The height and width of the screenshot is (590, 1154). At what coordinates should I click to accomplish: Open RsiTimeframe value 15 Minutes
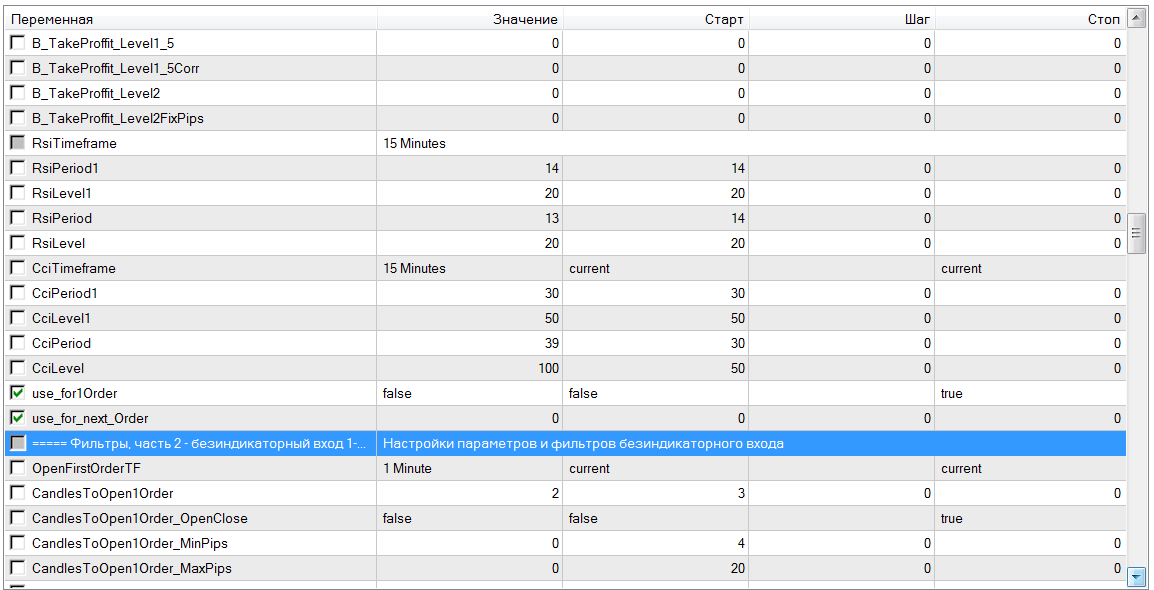point(414,143)
